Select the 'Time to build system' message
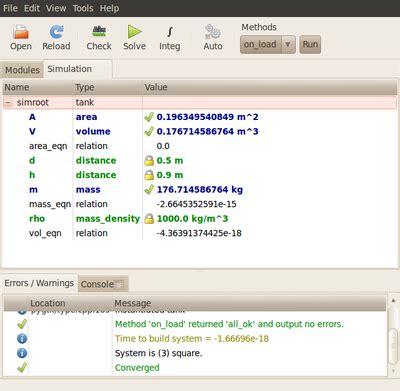Screen dimensions: 400x391 [x=192, y=339]
